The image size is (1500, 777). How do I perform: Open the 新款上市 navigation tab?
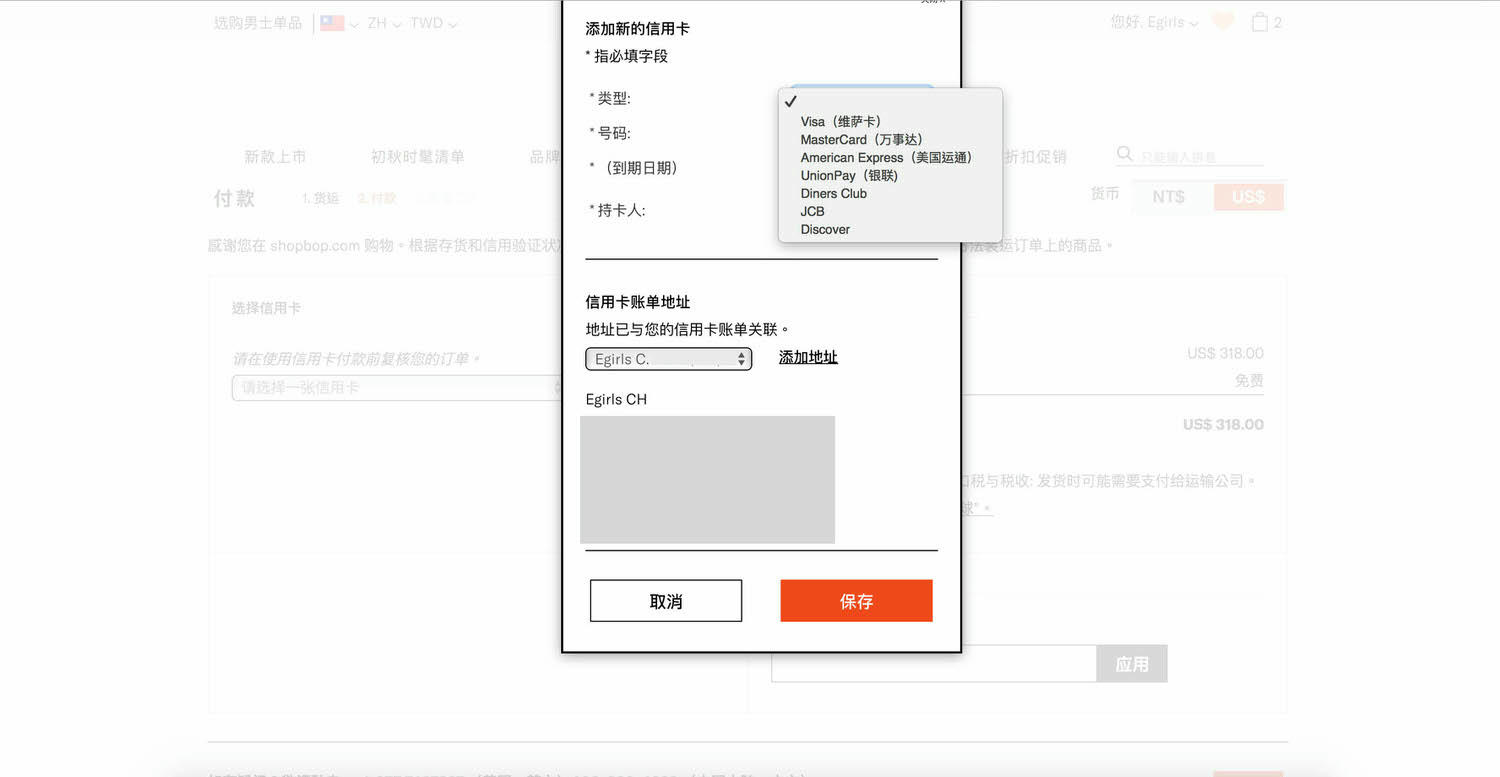[275, 157]
